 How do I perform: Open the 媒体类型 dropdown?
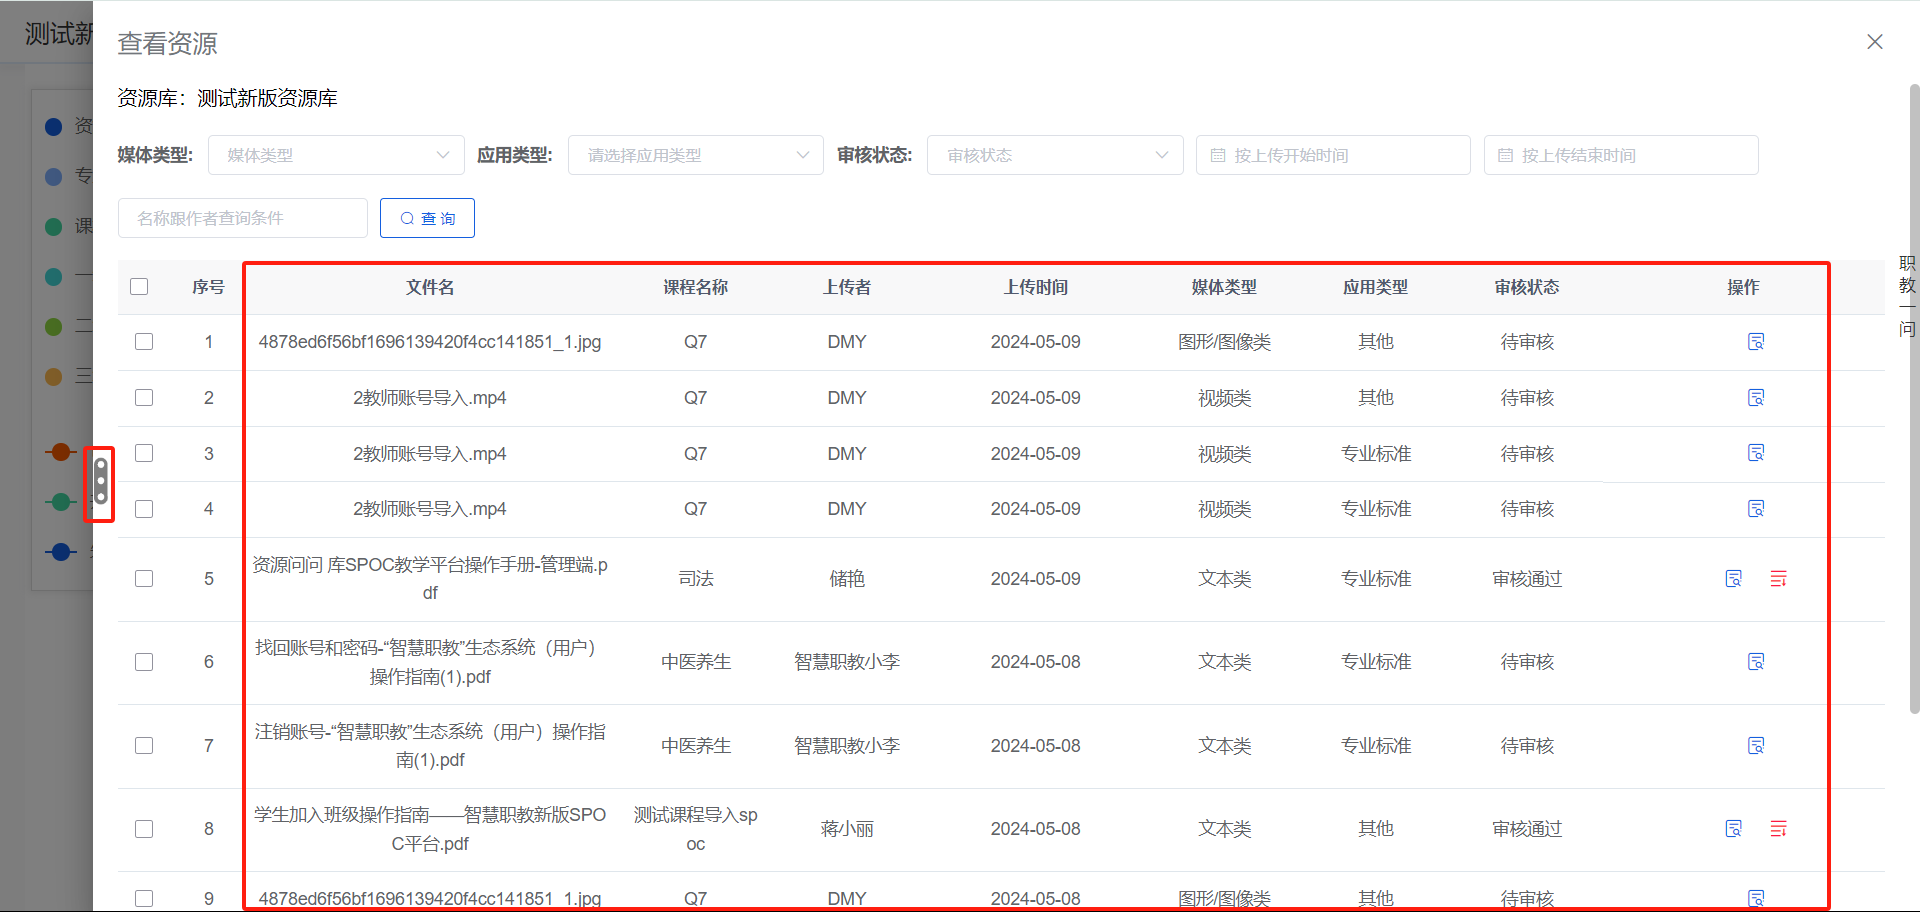click(x=336, y=155)
